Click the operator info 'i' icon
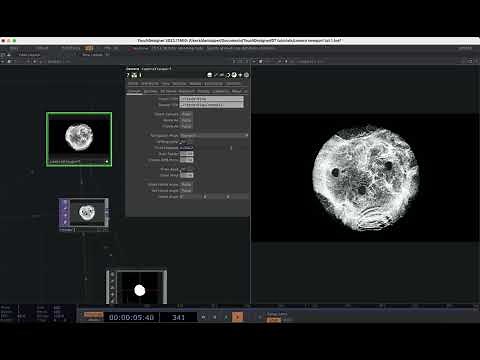 [140, 75]
